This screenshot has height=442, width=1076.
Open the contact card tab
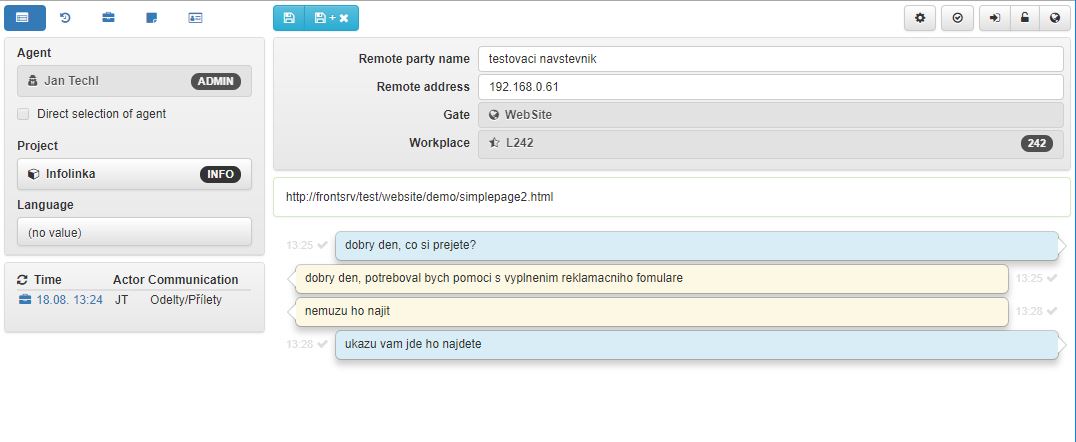tap(195, 18)
